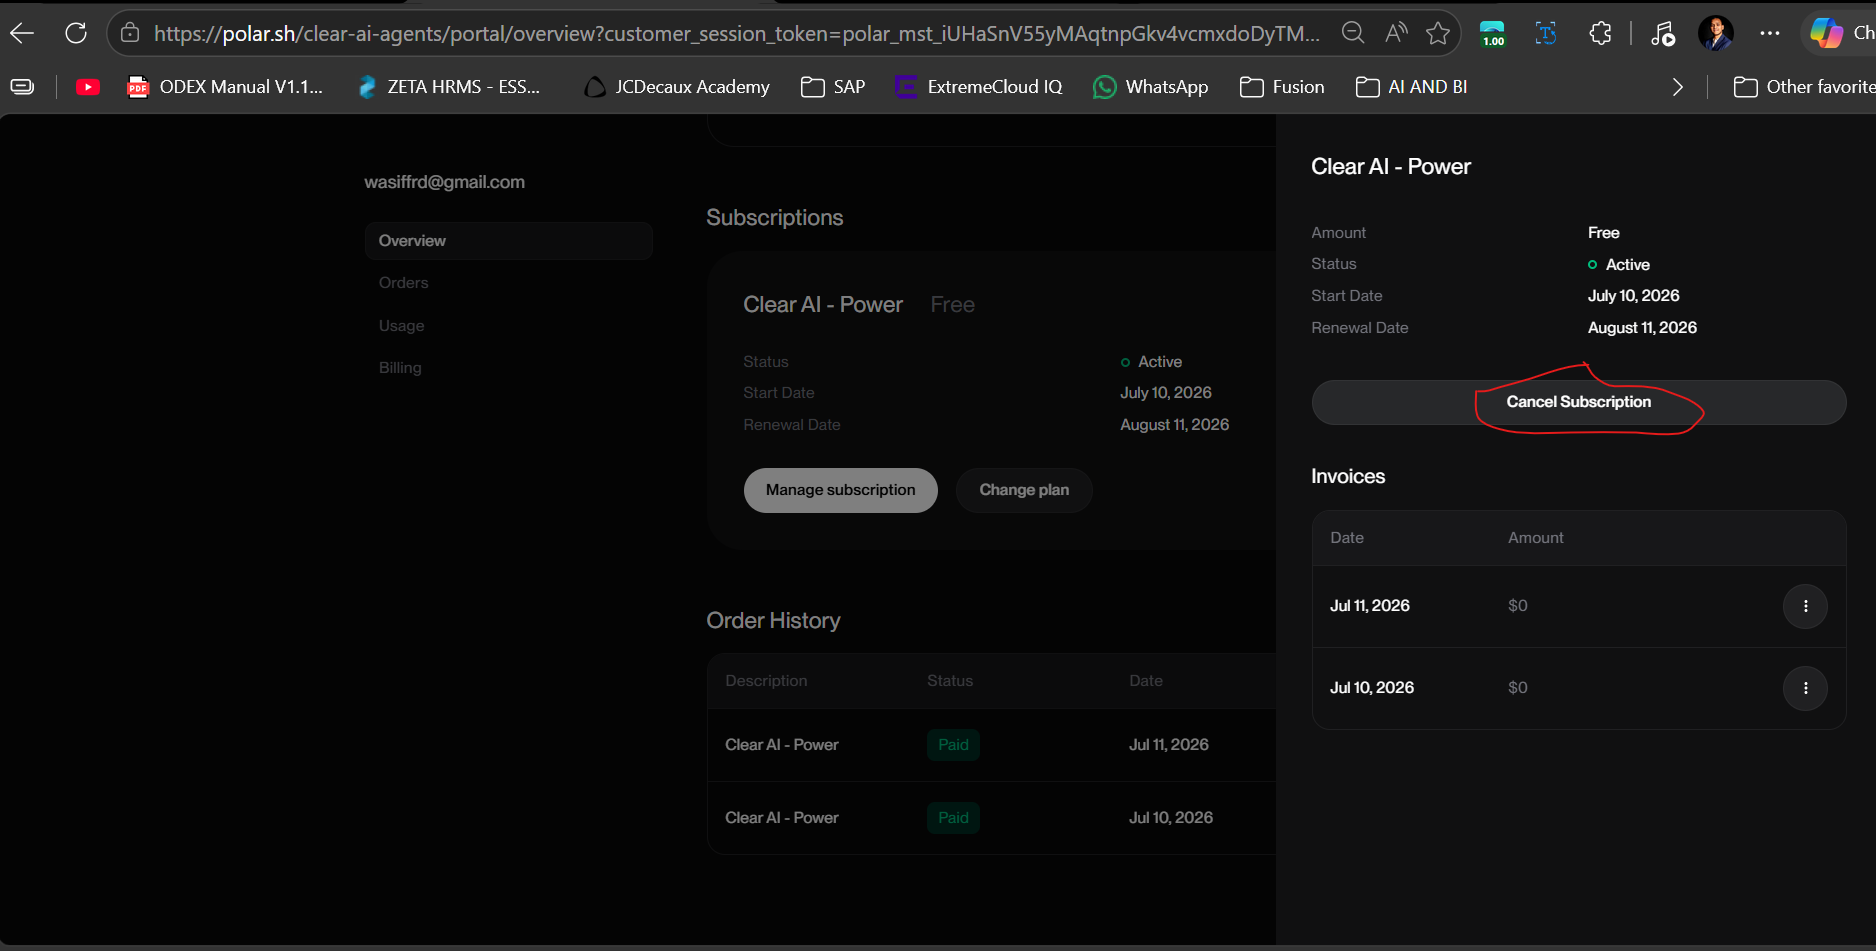
Task: Click the Jul 10, 2026 invoice date
Action: tap(1372, 688)
